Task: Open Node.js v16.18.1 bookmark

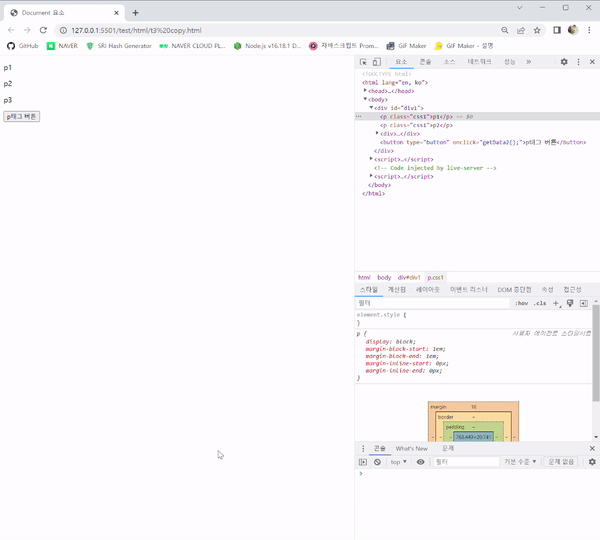Action: coord(267,46)
